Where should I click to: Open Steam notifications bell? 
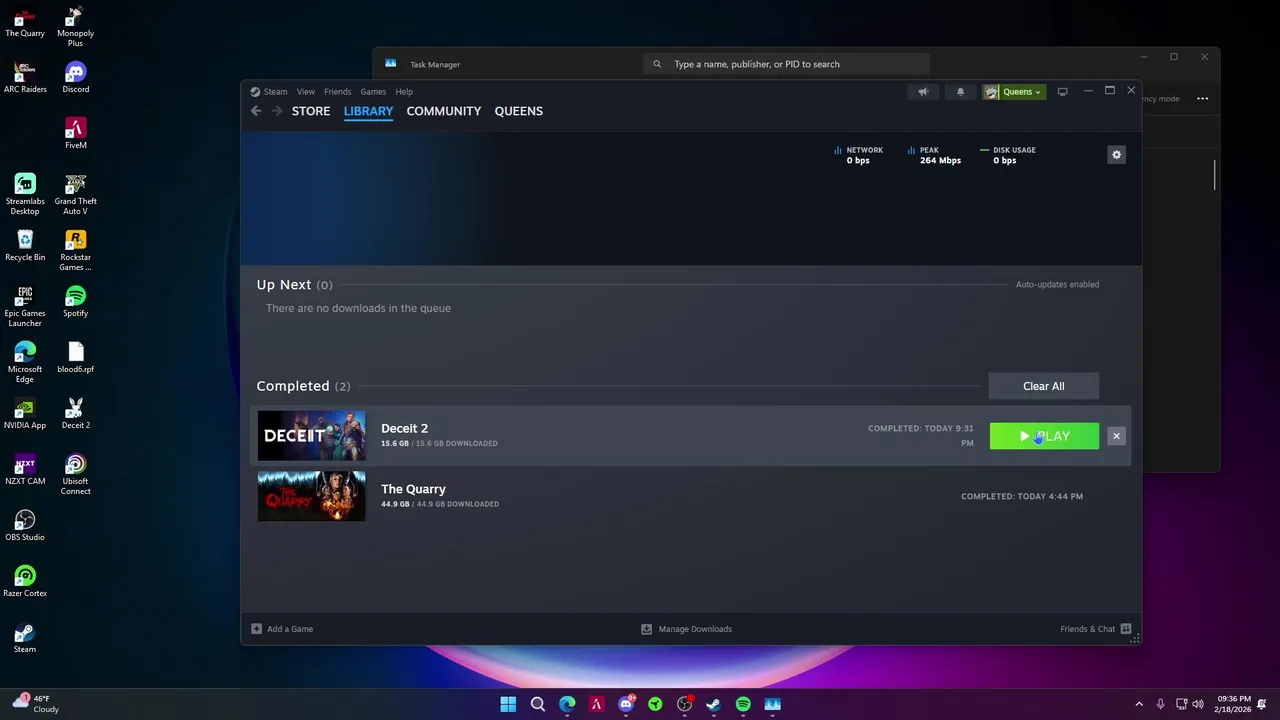(960, 92)
